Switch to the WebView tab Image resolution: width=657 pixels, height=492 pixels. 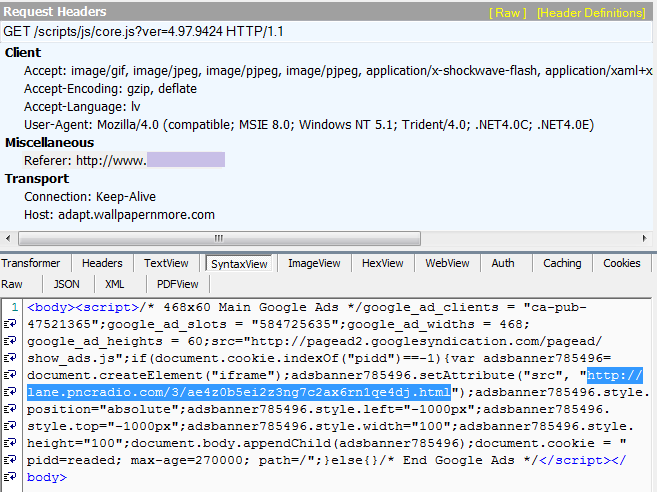coord(447,263)
